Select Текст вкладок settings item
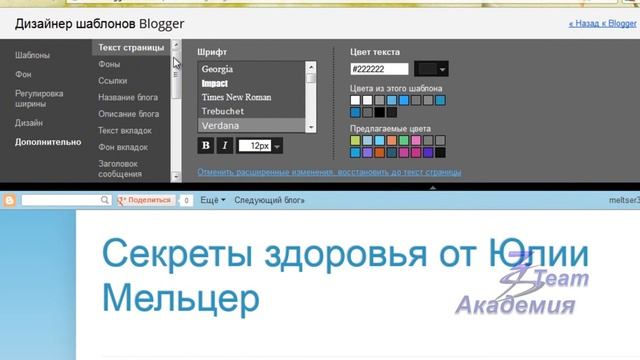Viewport: 640px width, 360px height. [x=125, y=131]
